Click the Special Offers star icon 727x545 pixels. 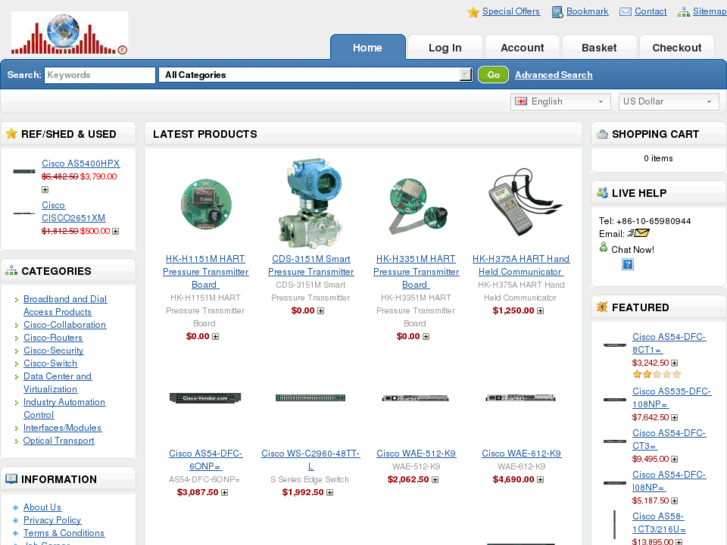pos(473,12)
